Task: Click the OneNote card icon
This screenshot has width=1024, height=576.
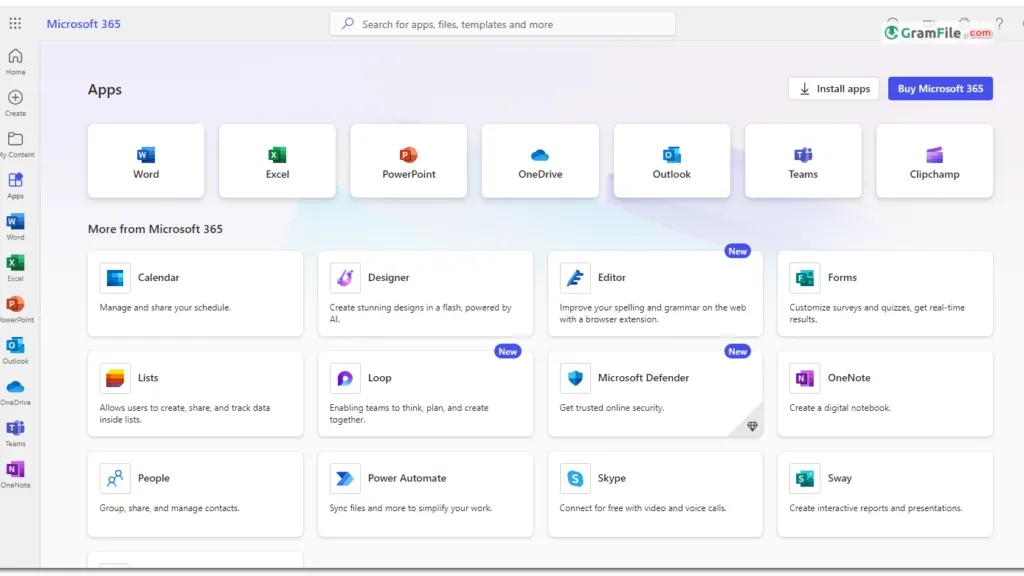Action: pos(805,378)
